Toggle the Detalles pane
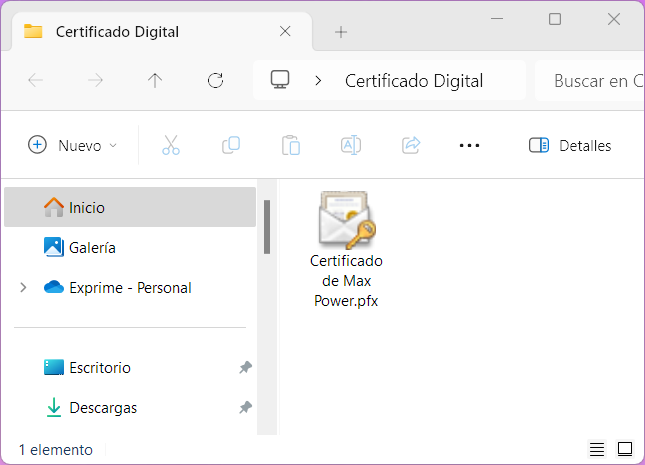The height and width of the screenshot is (465, 645). click(x=570, y=145)
